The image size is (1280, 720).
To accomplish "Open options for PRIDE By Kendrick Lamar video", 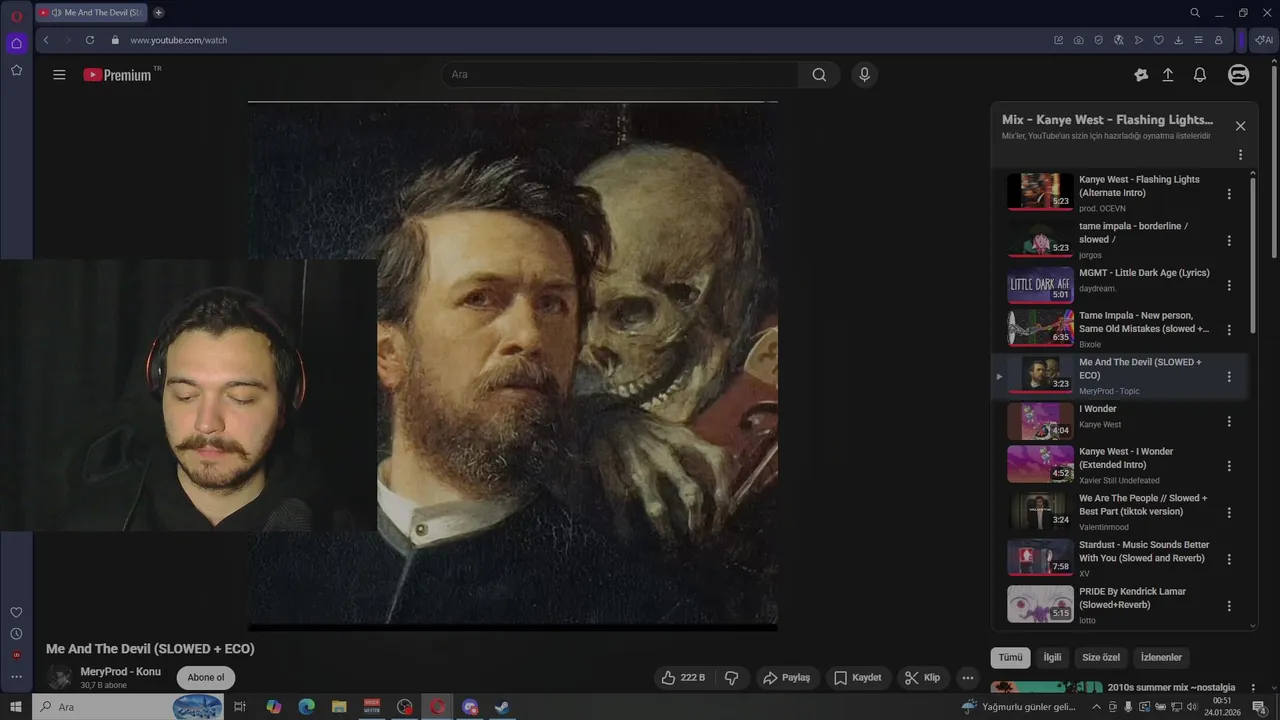I will tap(1229, 606).
